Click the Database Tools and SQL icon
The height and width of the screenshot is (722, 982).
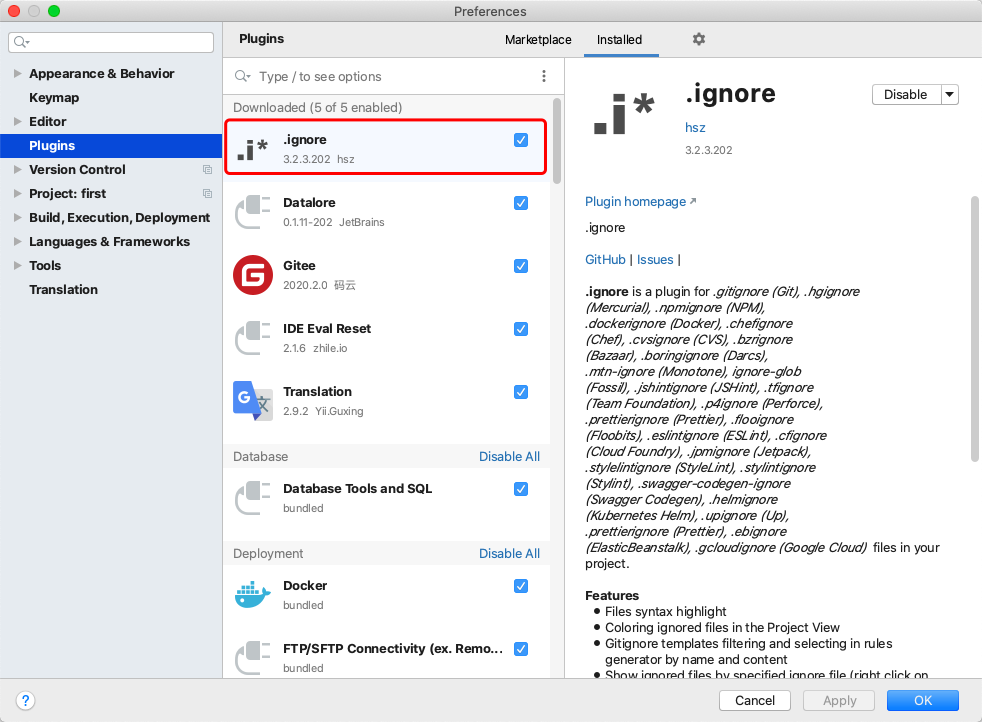tap(252, 498)
